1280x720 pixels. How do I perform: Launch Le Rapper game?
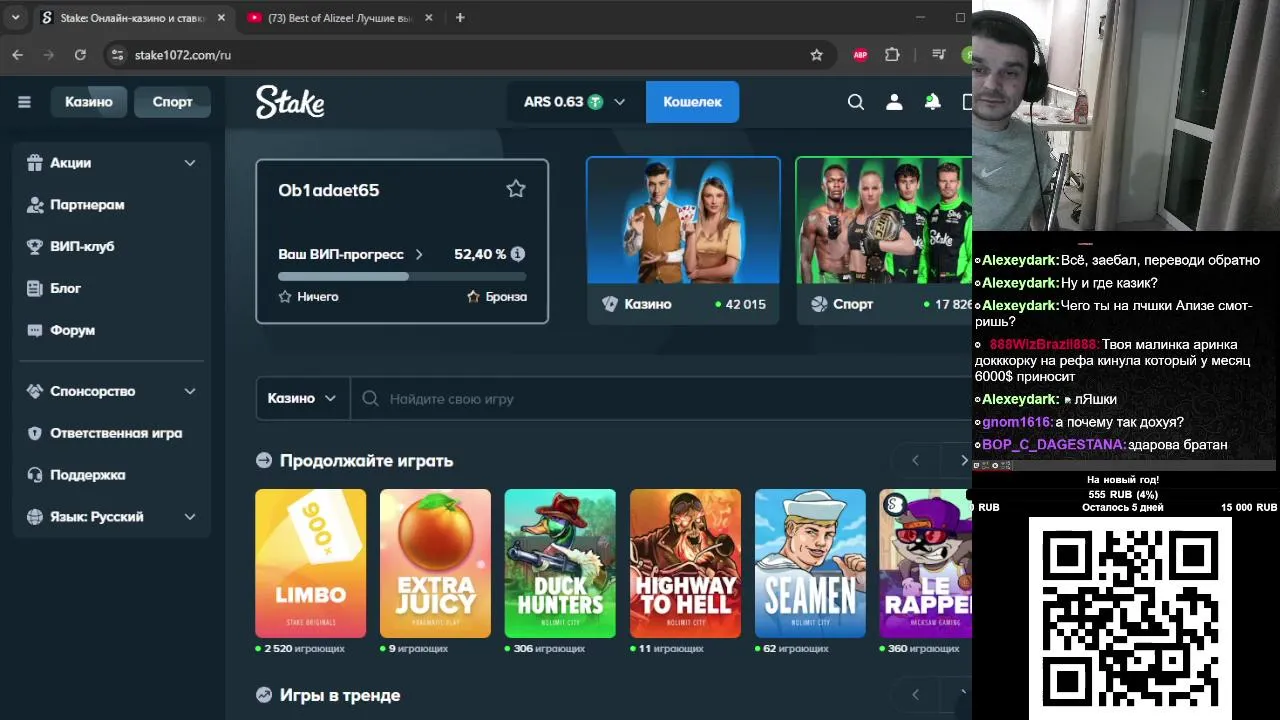(x=925, y=563)
